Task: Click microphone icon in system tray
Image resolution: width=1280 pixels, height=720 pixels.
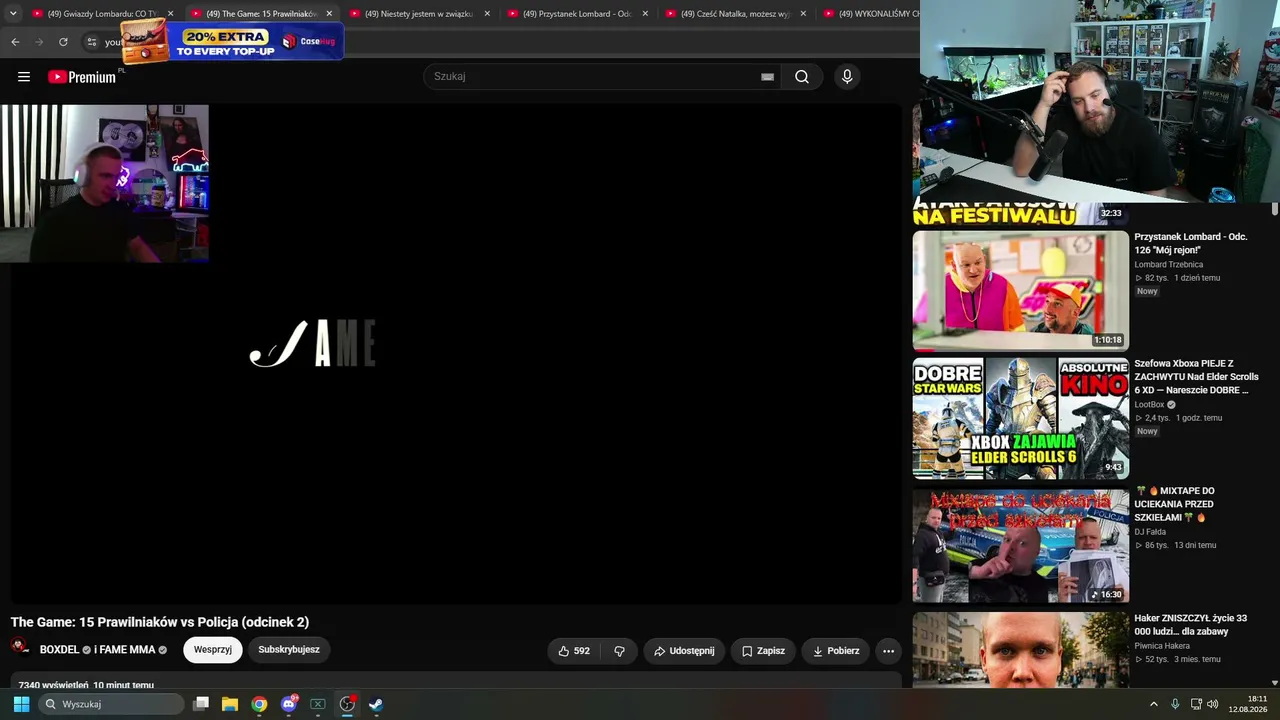Action: tap(1175, 704)
